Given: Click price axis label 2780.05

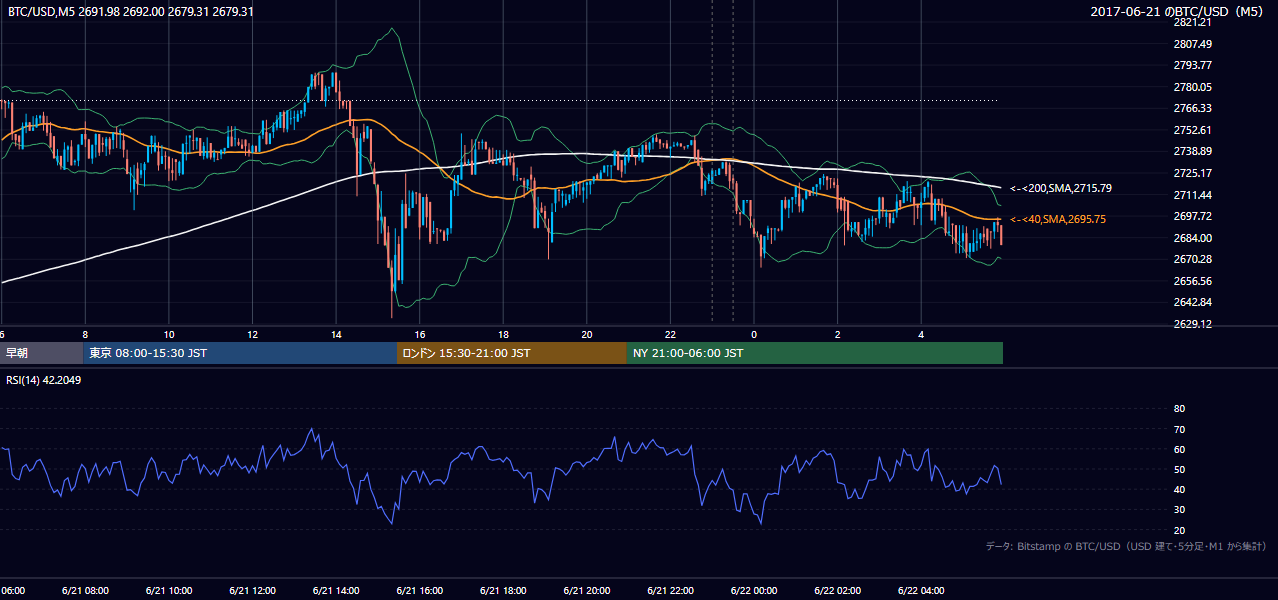Looking at the screenshot, I should [1193, 87].
